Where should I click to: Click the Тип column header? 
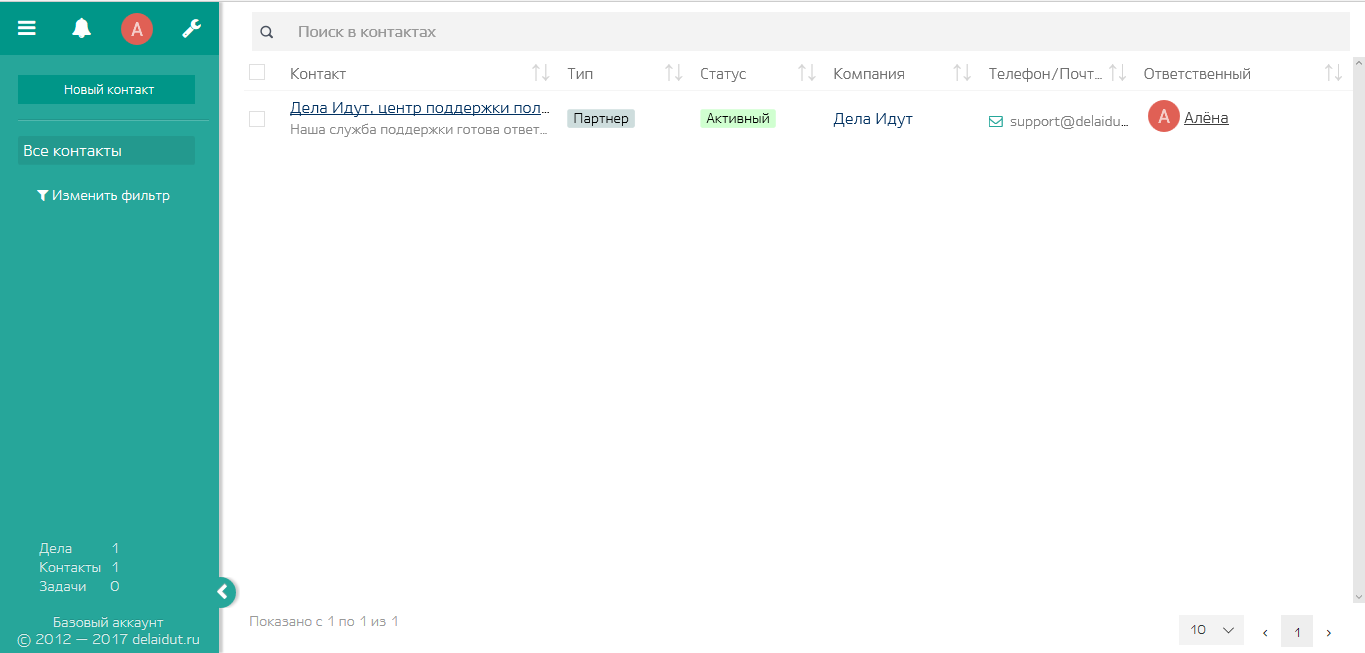pyautogui.click(x=580, y=74)
